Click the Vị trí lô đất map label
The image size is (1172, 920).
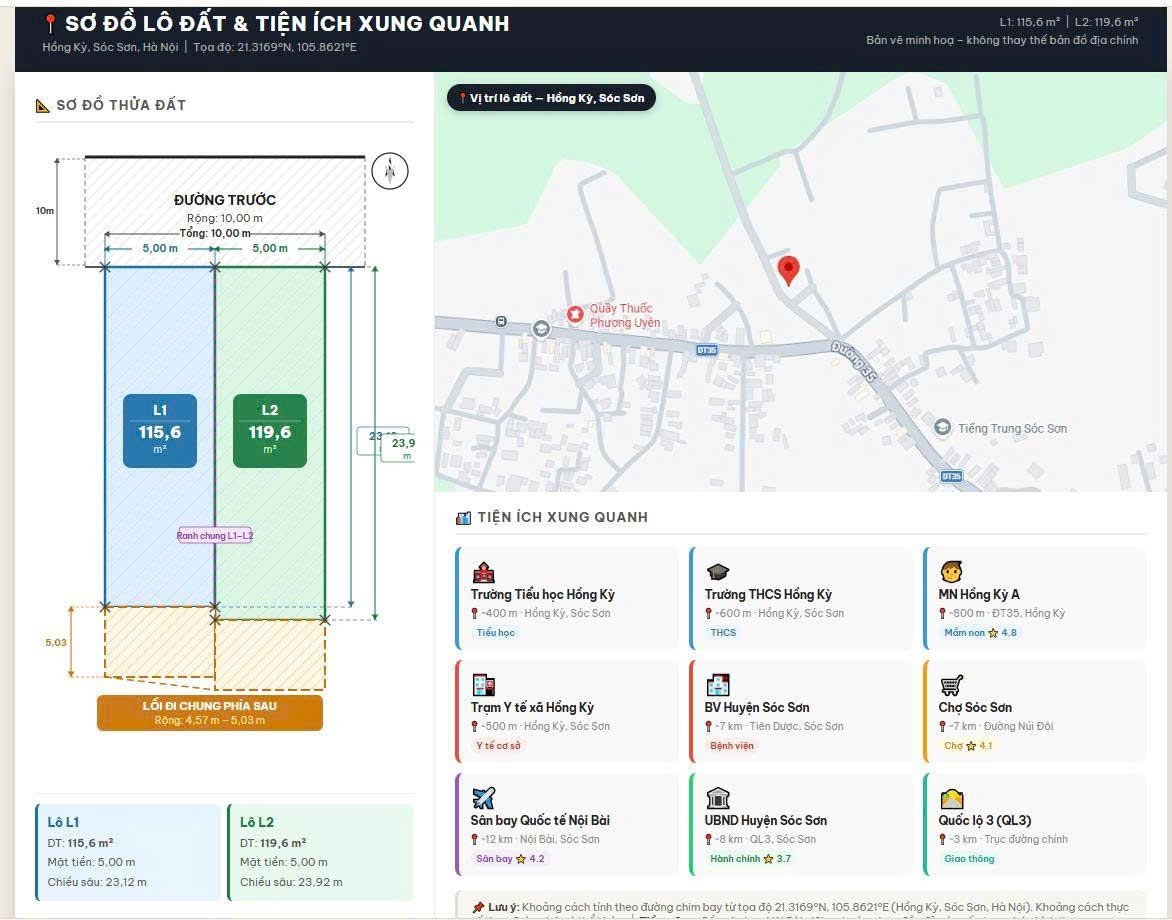552,98
